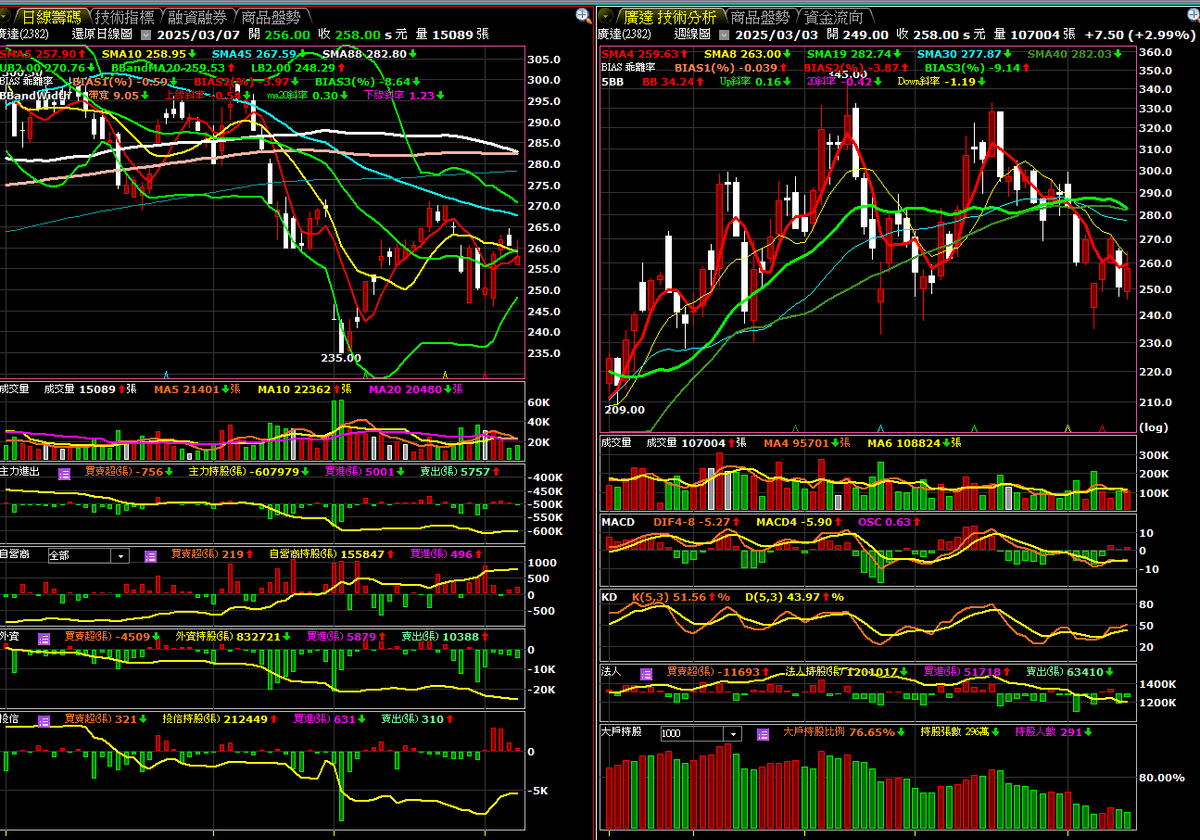This screenshot has width=1200, height=840.
Task: Switch to the 技術指標 tab
Action: click(126, 17)
